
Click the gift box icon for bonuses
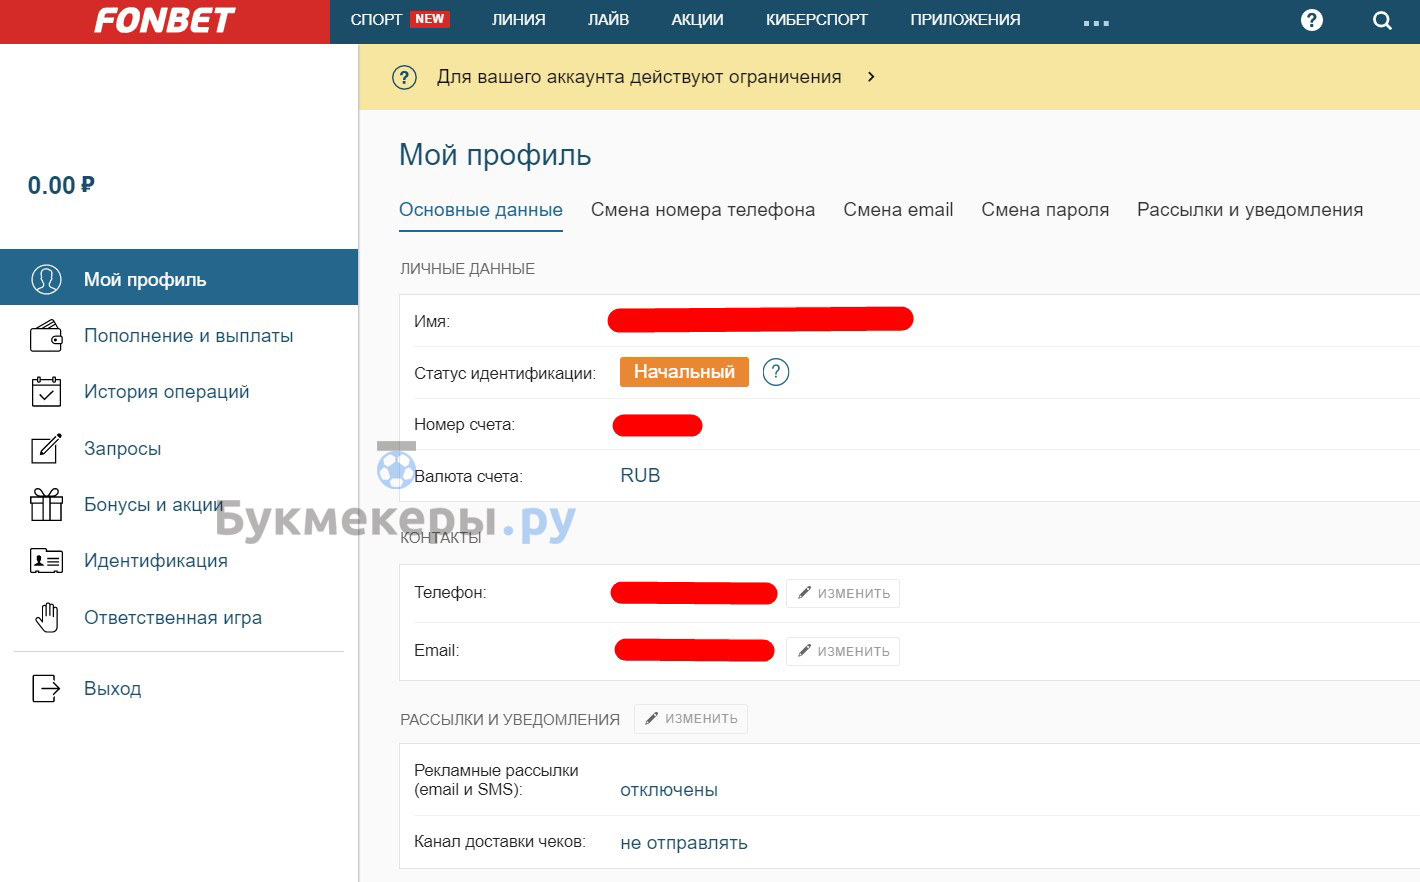(x=46, y=504)
